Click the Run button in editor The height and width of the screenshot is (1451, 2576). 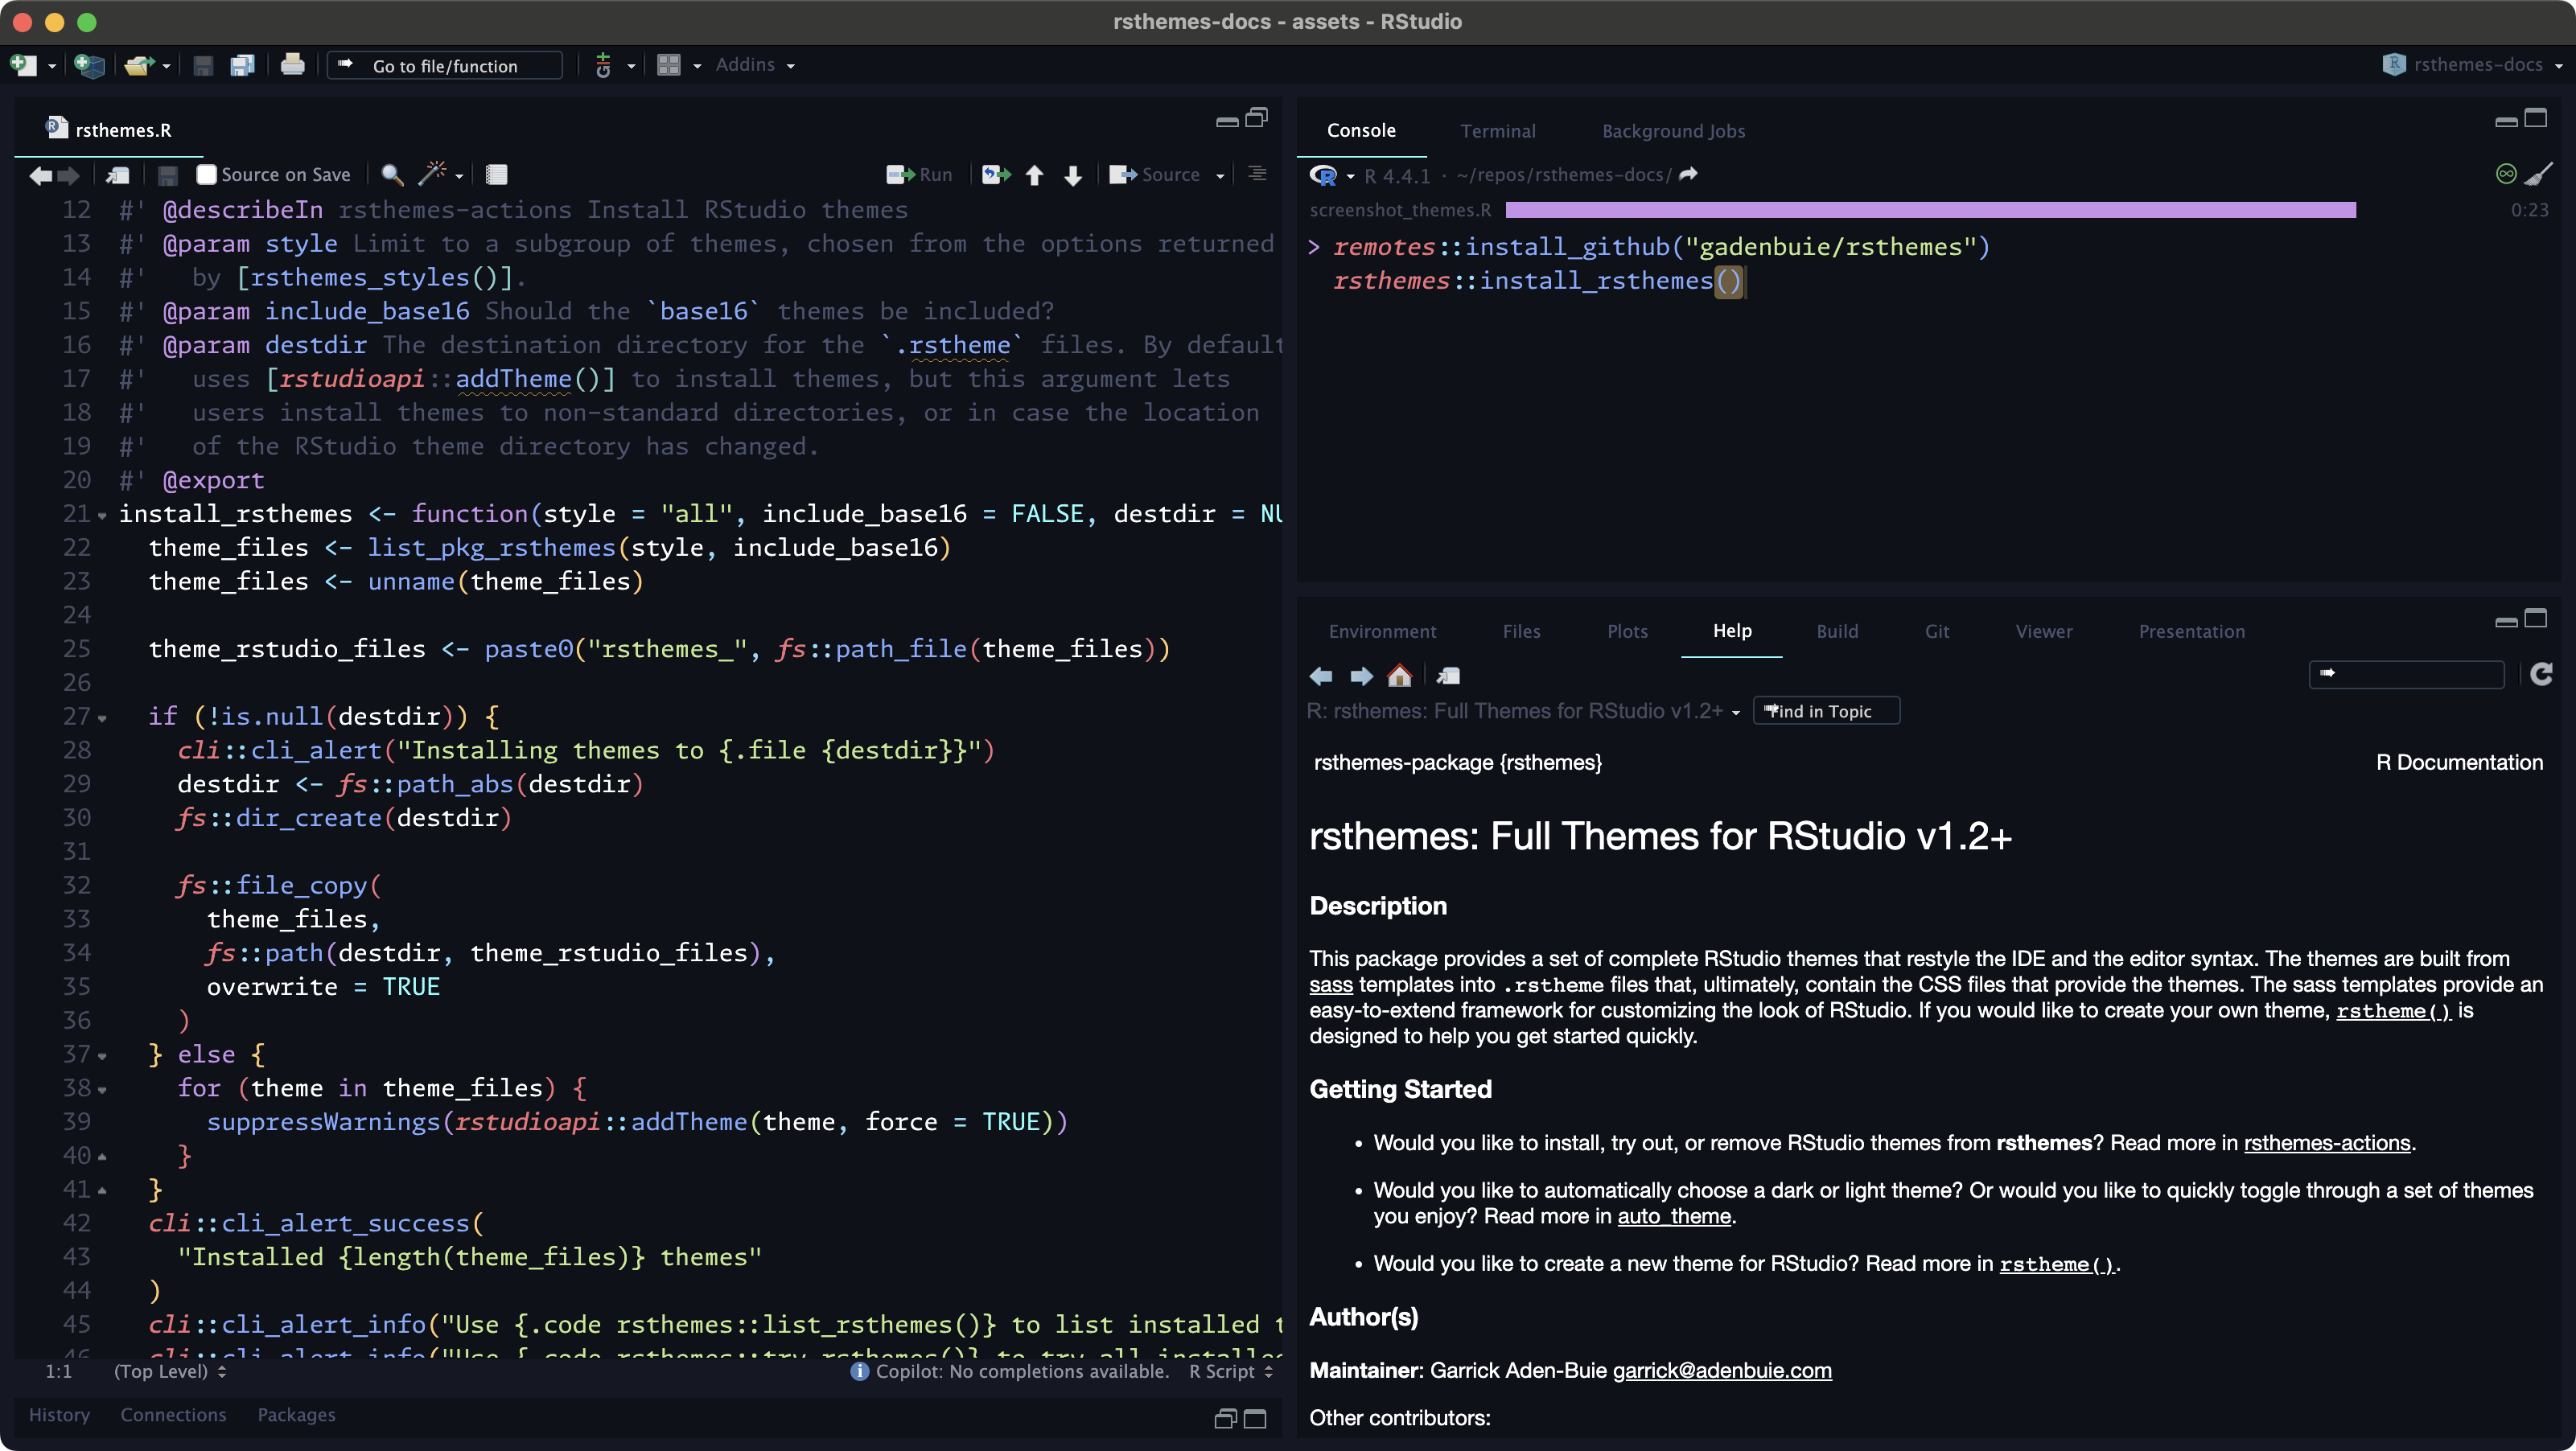click(920, 175)
